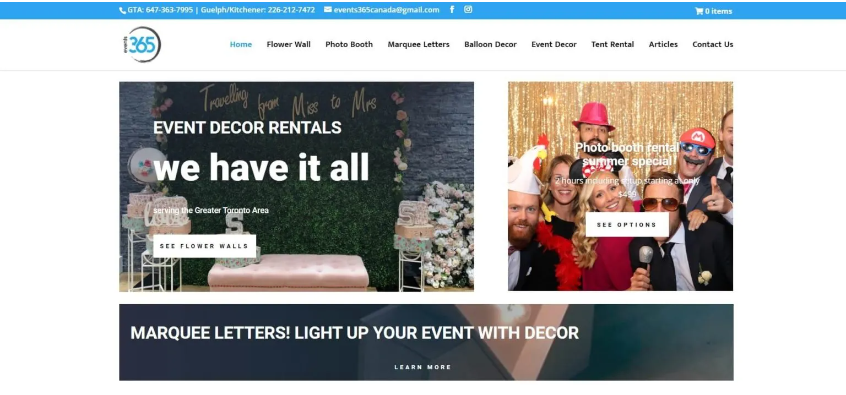Click the shopping cart icon
The image size is (846, 395).
click(x=699, y=11)
